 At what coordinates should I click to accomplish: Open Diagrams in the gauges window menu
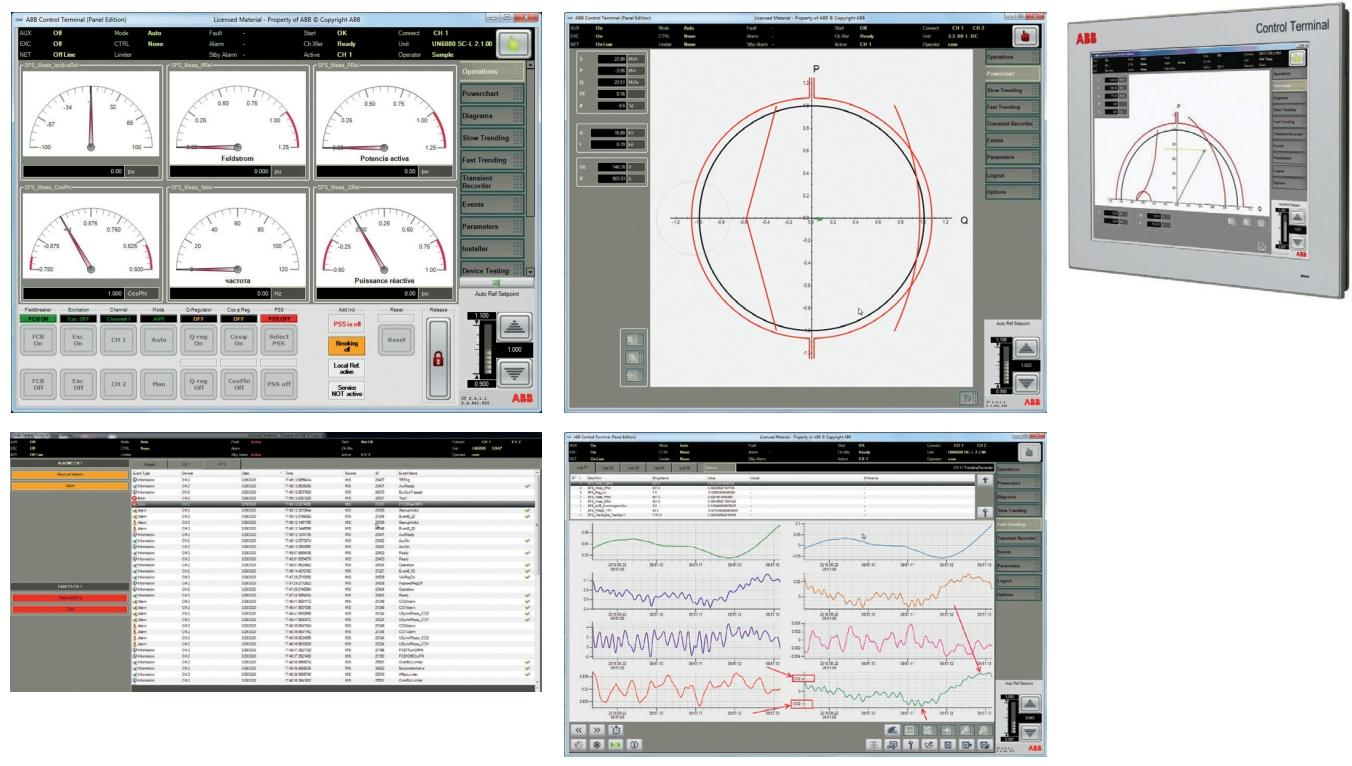click(493, 116)
